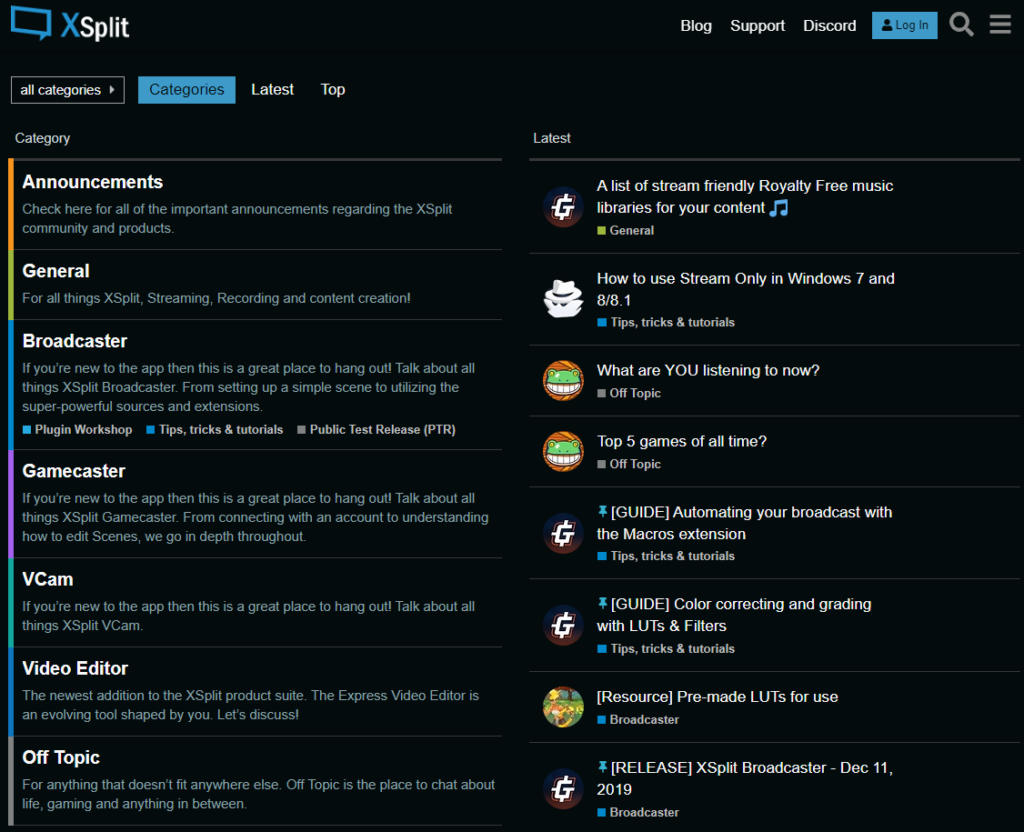Open avatar beside XSplit Broadcaster release topic

tap(563, 789)
